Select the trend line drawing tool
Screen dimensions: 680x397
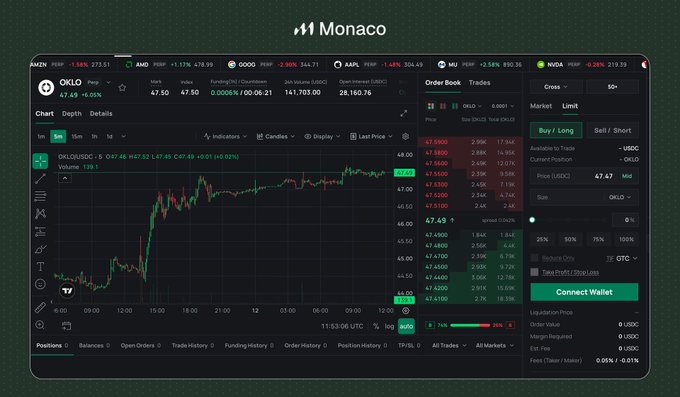tap(40, 178)
